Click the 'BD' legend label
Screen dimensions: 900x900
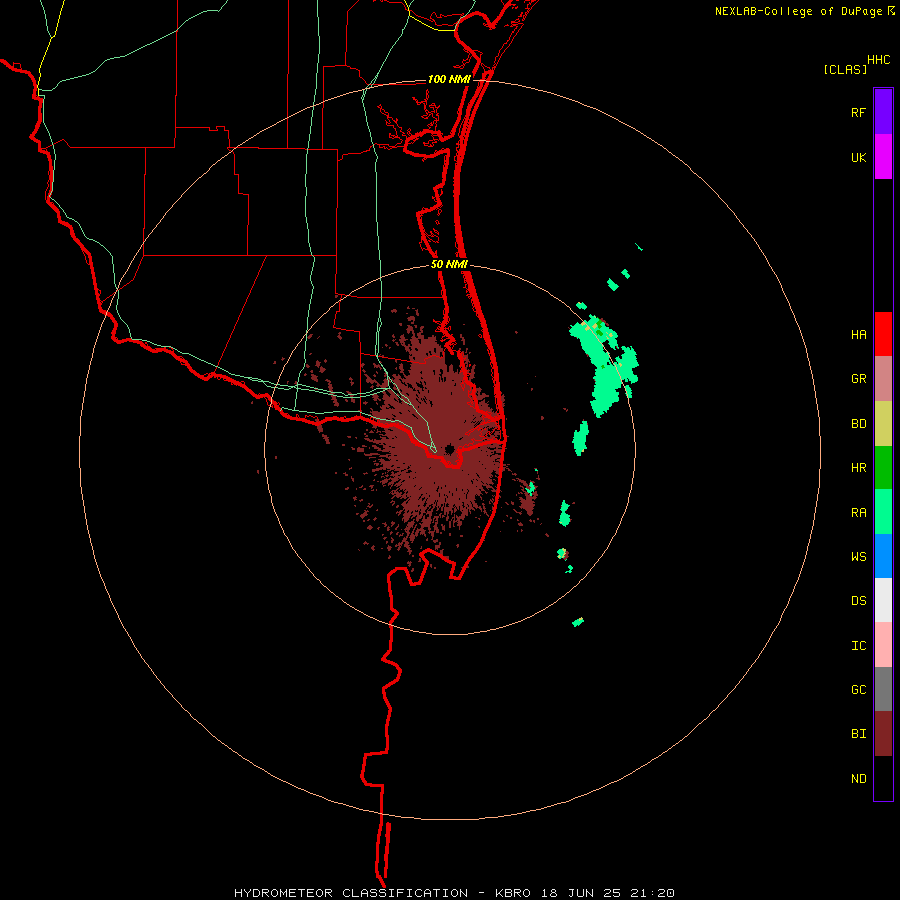858,424
